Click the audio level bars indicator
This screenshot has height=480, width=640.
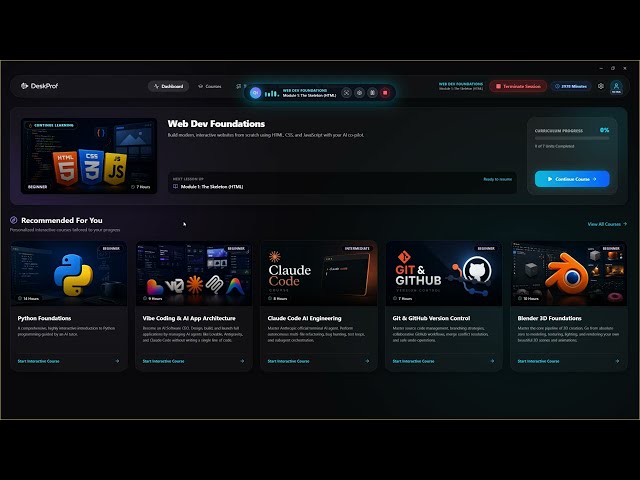click(271, 93)
